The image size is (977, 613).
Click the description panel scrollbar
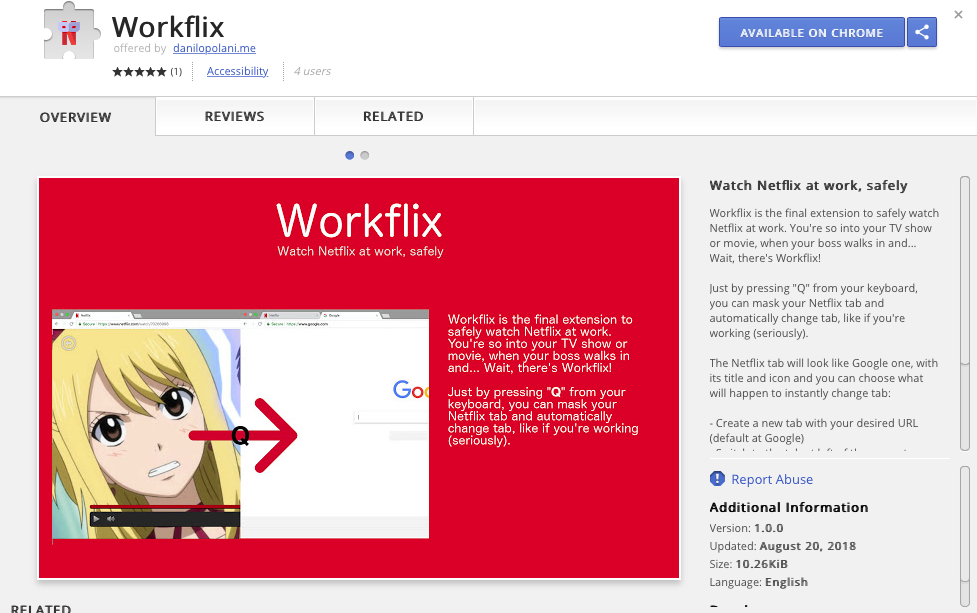[x=965, y=313]
